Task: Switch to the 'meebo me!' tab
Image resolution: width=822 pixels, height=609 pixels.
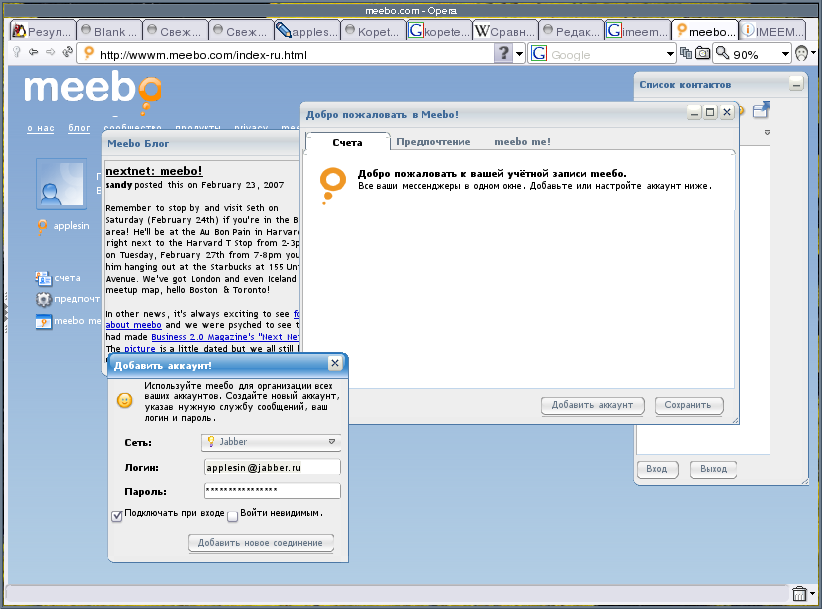Action: point(522,142)
